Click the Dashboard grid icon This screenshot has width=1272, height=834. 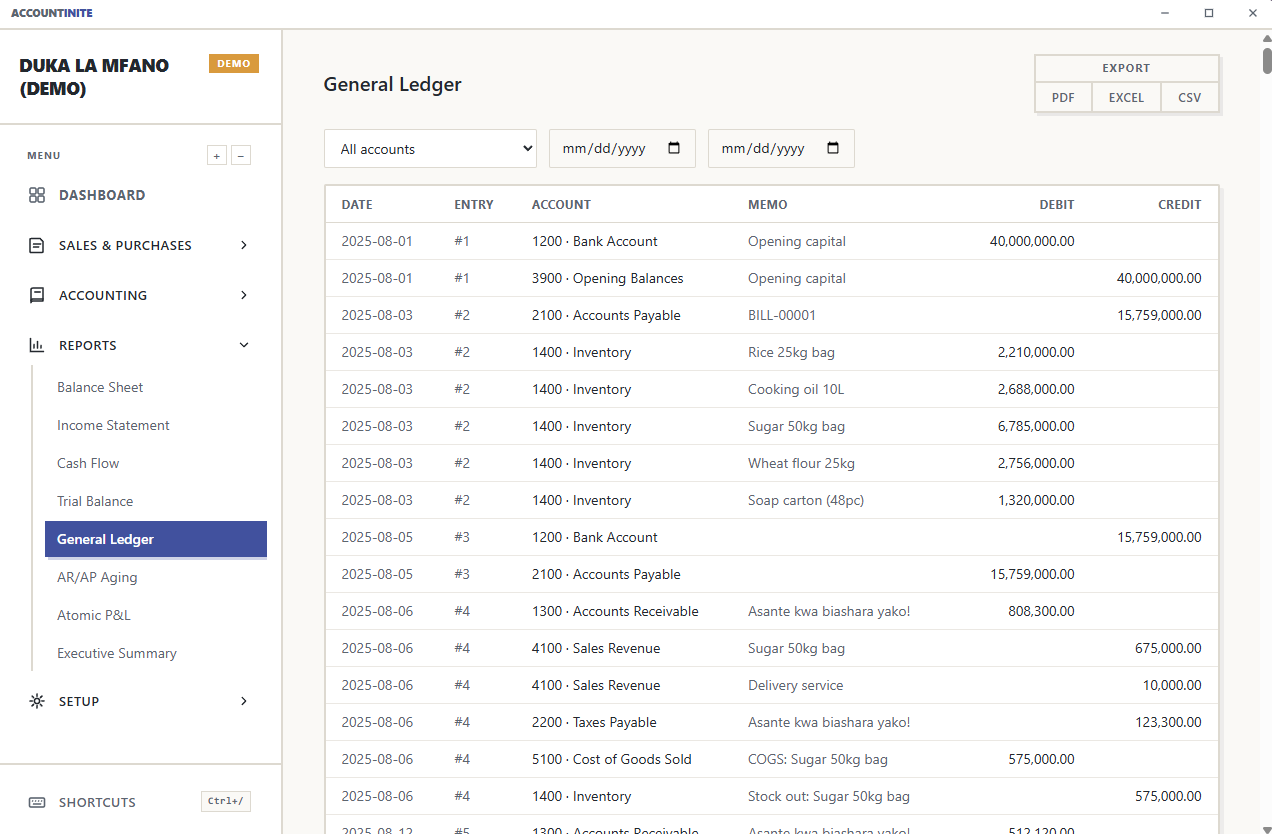pos(37,195)
